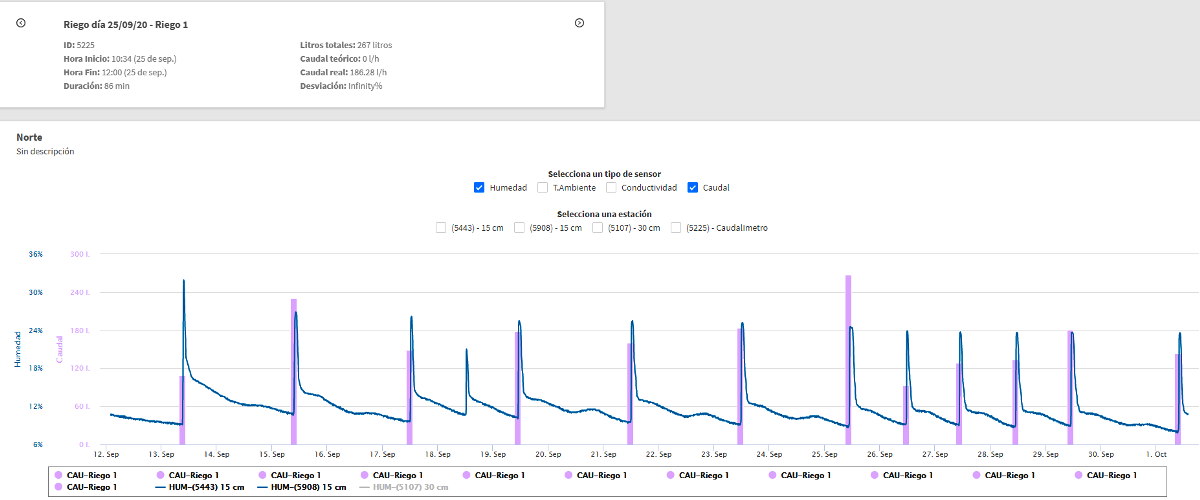This screenshot has height=500, width=1200.
Task: Show the greyed HUM-(5107) 30 cm series
Action: point(403,487)
